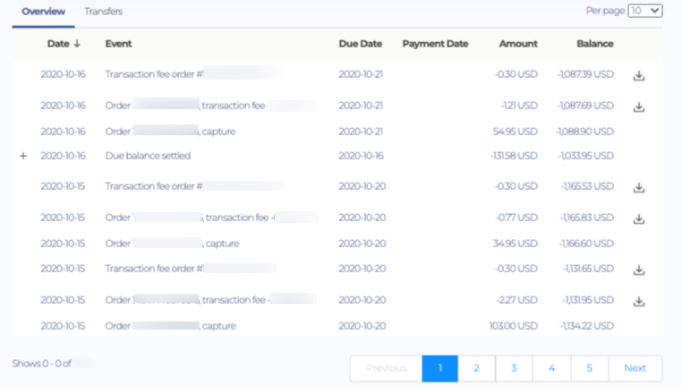
Task: Expand the Due balance settled row
Action: click(x=23, y=155)
